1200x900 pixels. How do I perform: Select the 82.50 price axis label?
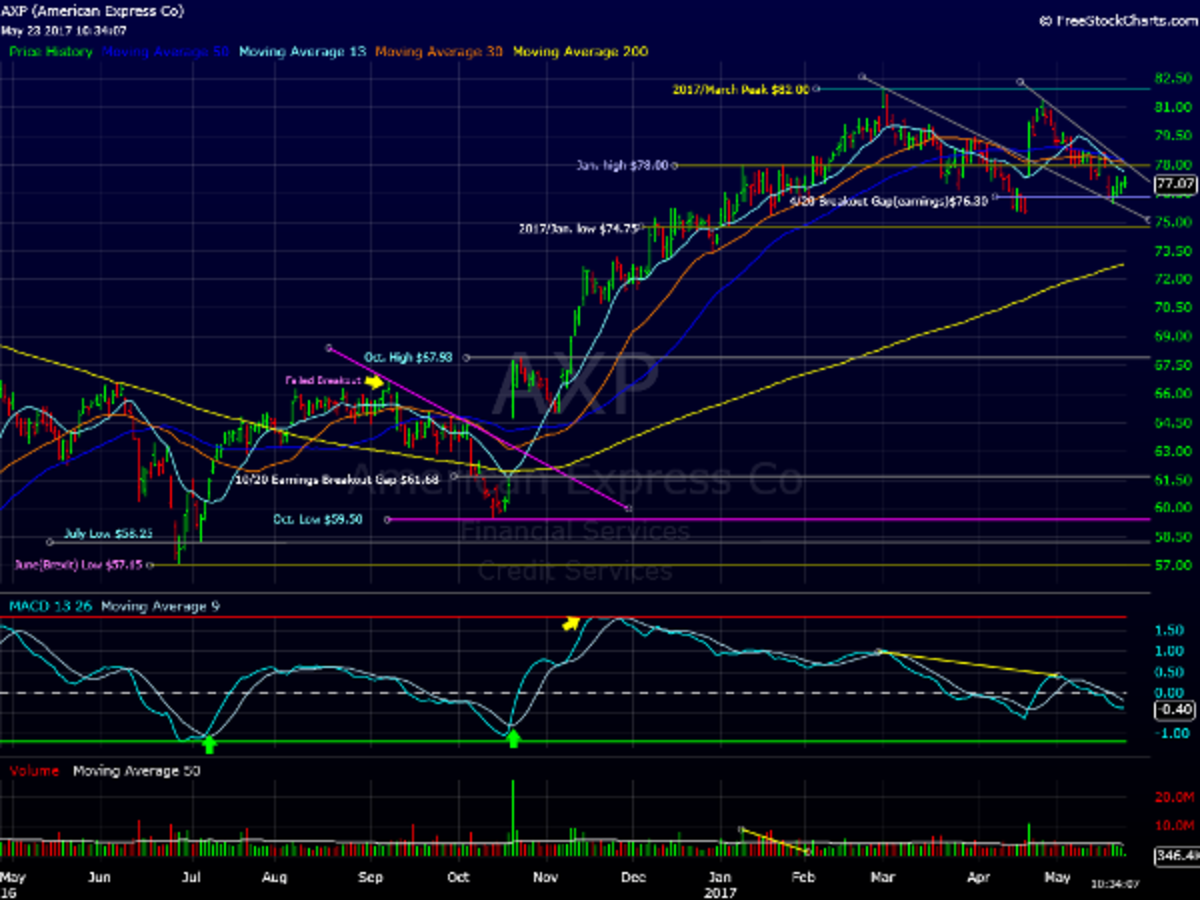tap(1172, 78)
